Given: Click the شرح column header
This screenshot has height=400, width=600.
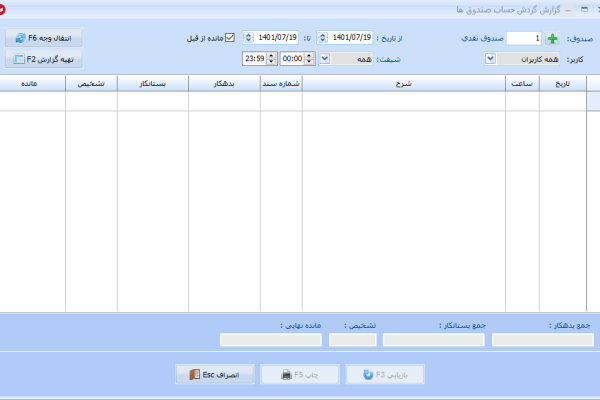Looking at the screenshot, I should (x=404, y=83).
